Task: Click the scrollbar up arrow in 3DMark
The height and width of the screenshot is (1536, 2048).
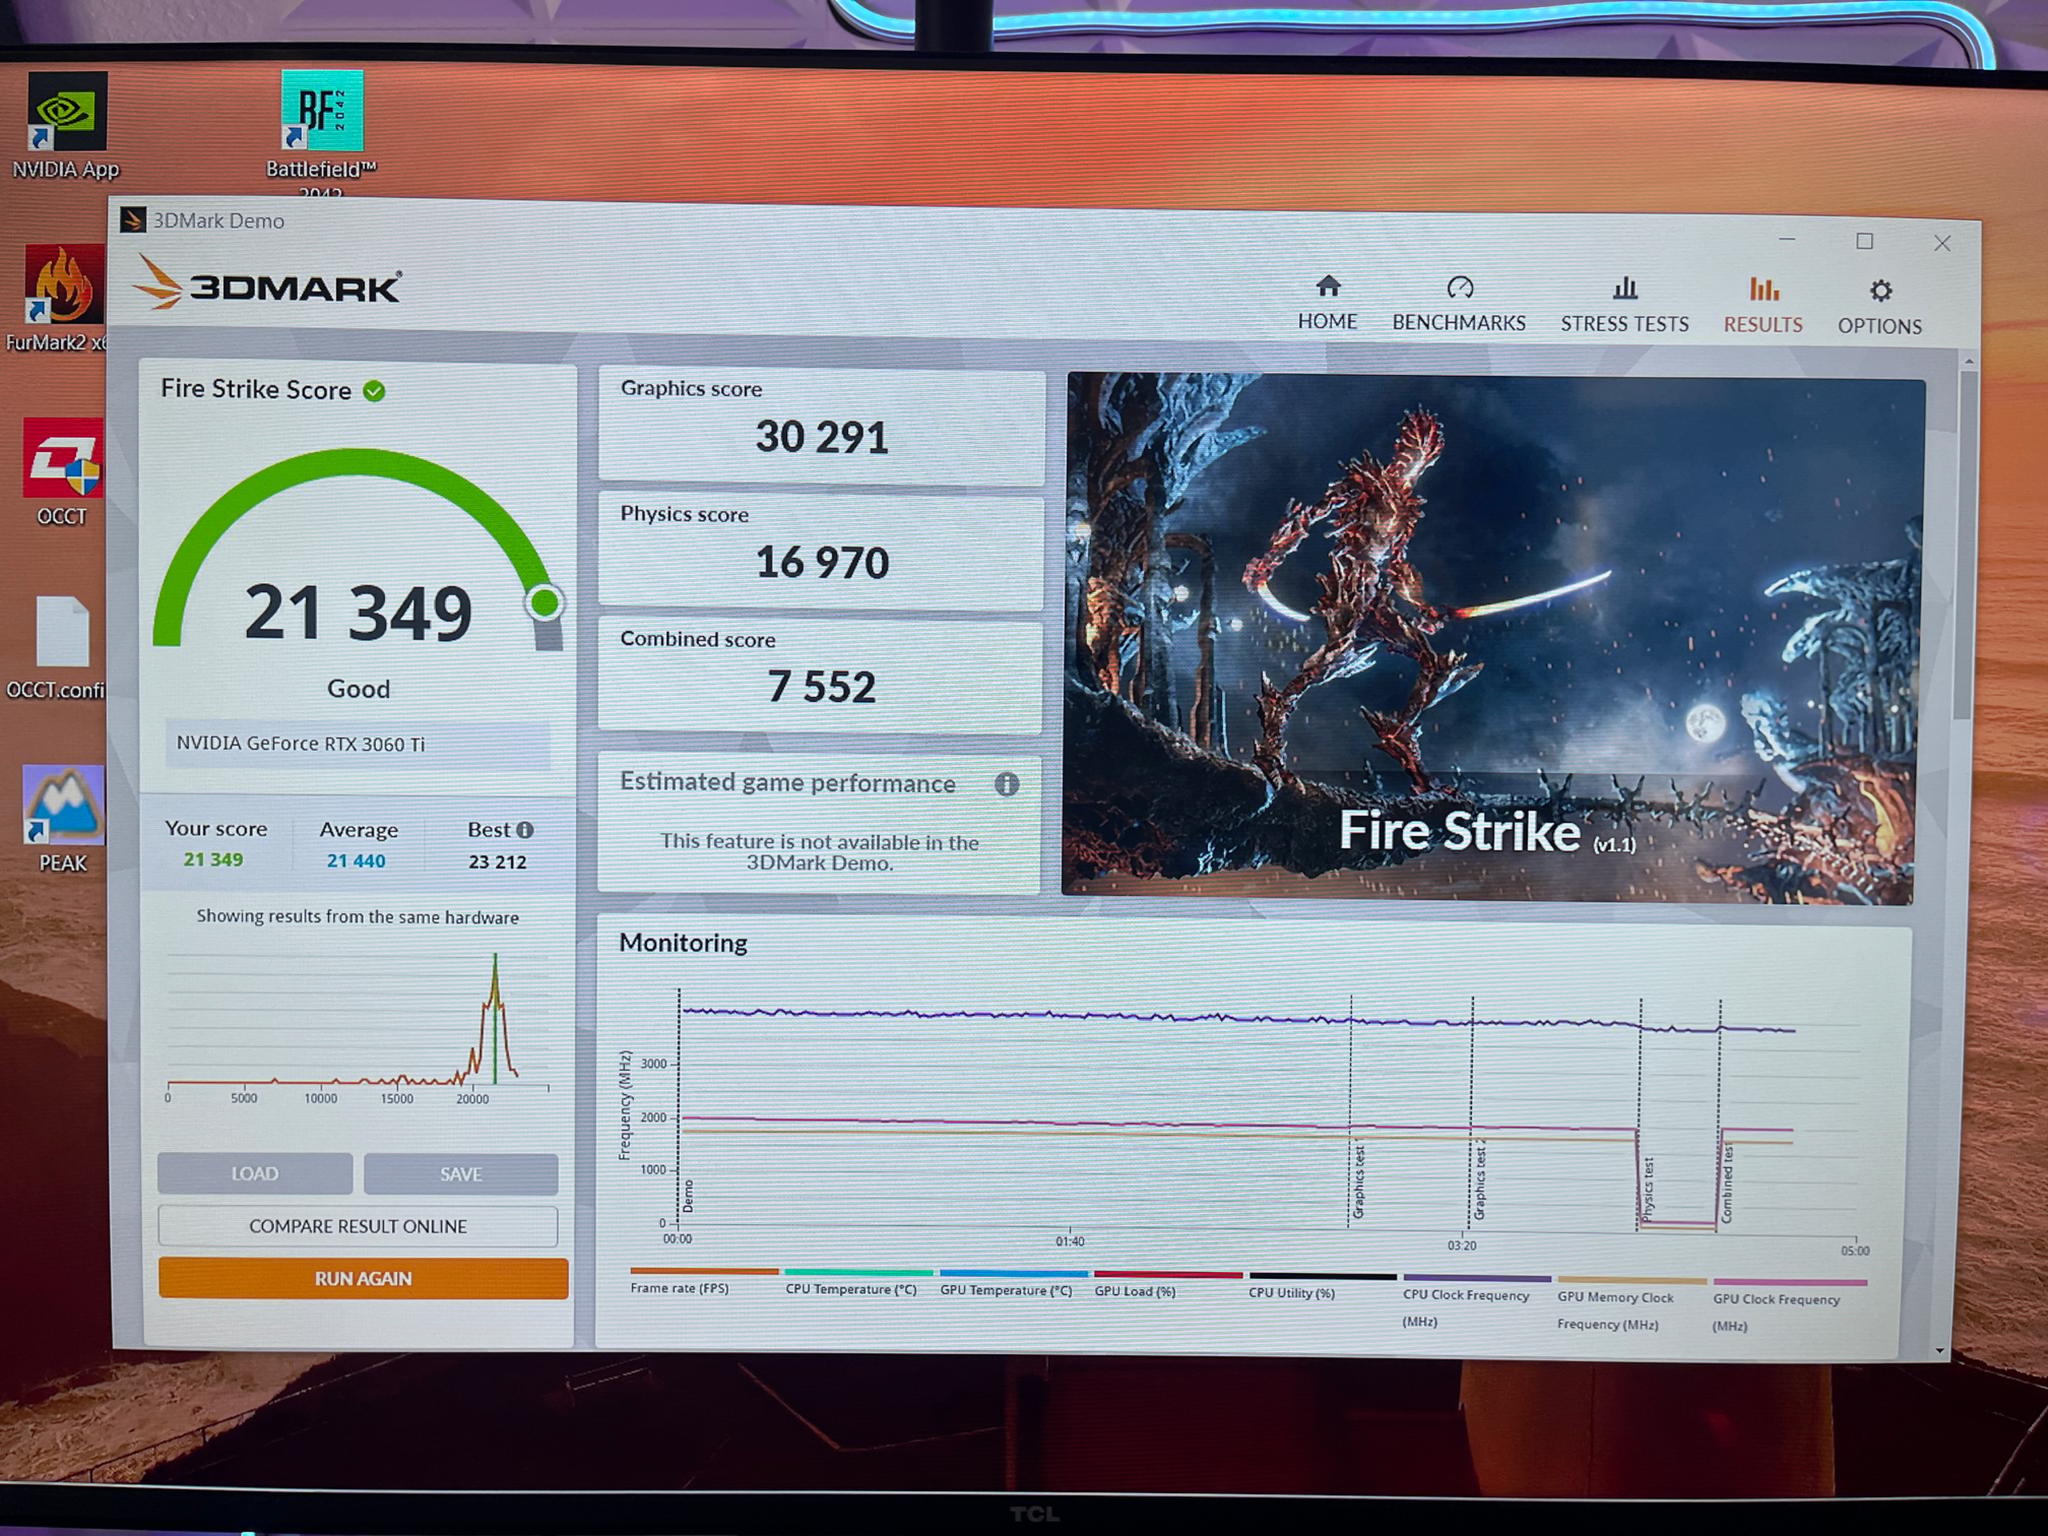Action: click(x=1969, y=361)
